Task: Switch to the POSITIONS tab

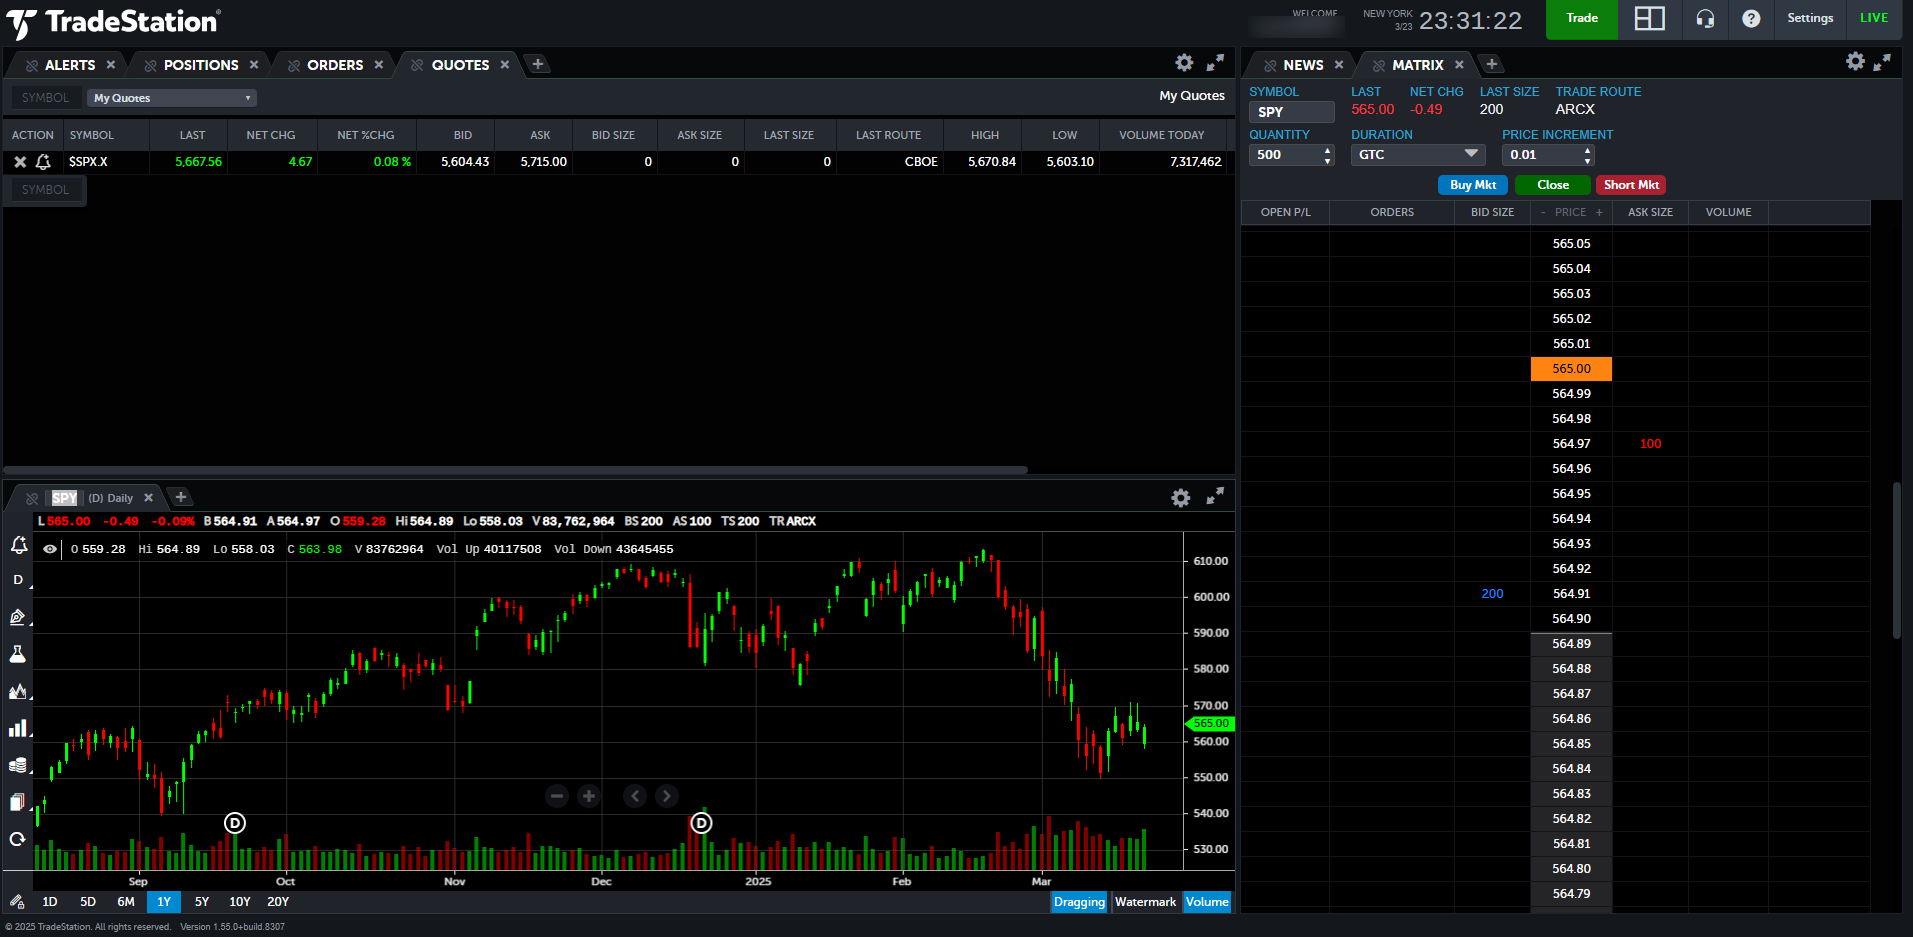Action: click(x=201, y=65)
